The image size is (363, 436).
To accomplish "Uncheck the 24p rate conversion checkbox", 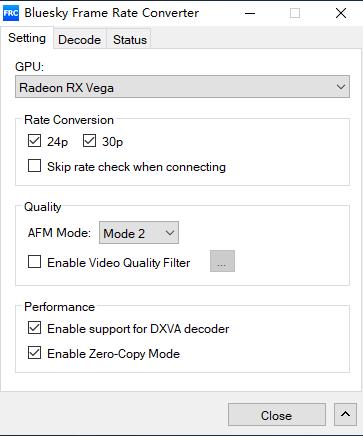I will click(34, 141).
